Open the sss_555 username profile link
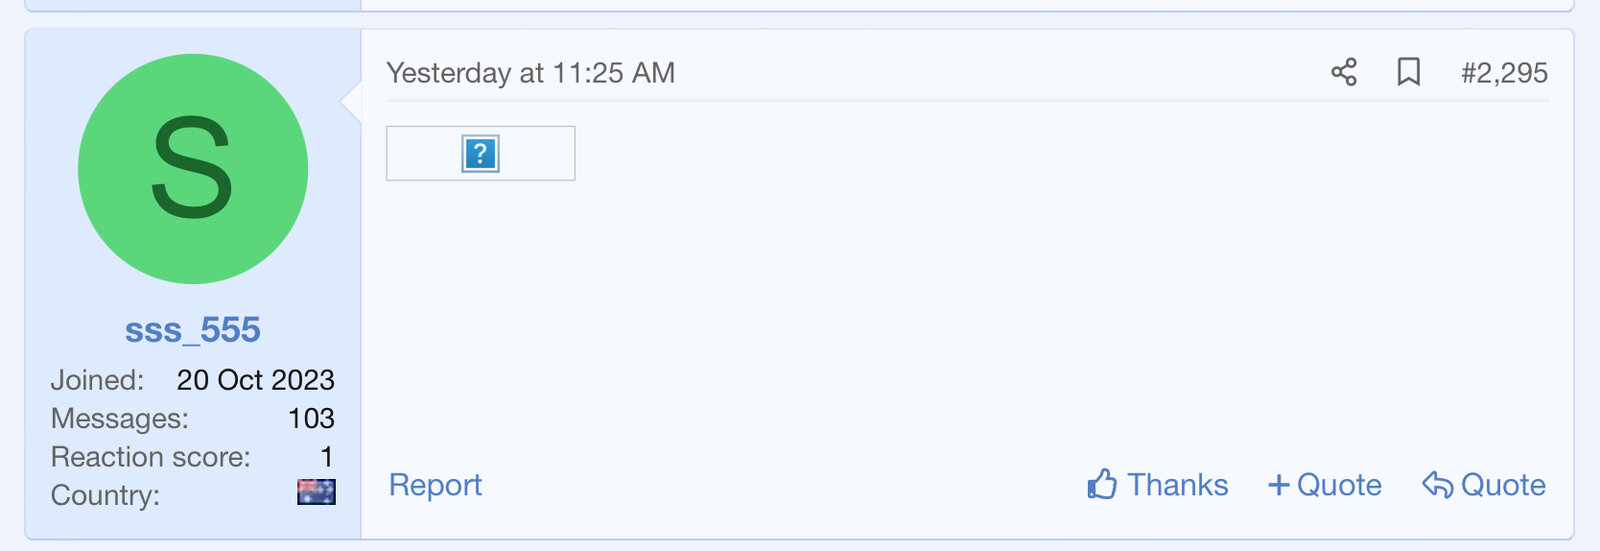This screenshot has width=1600, height=551. 193,330
